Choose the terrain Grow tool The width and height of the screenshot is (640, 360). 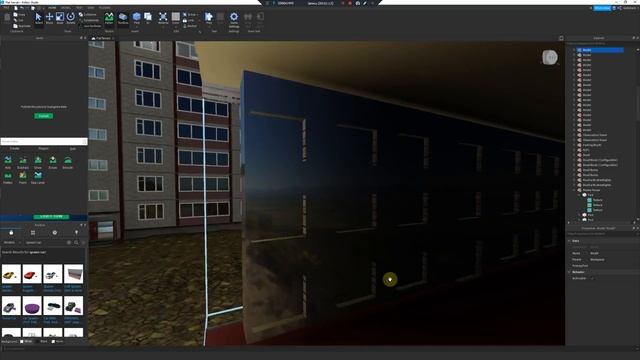pyautogui.click(x=38, y=162)
